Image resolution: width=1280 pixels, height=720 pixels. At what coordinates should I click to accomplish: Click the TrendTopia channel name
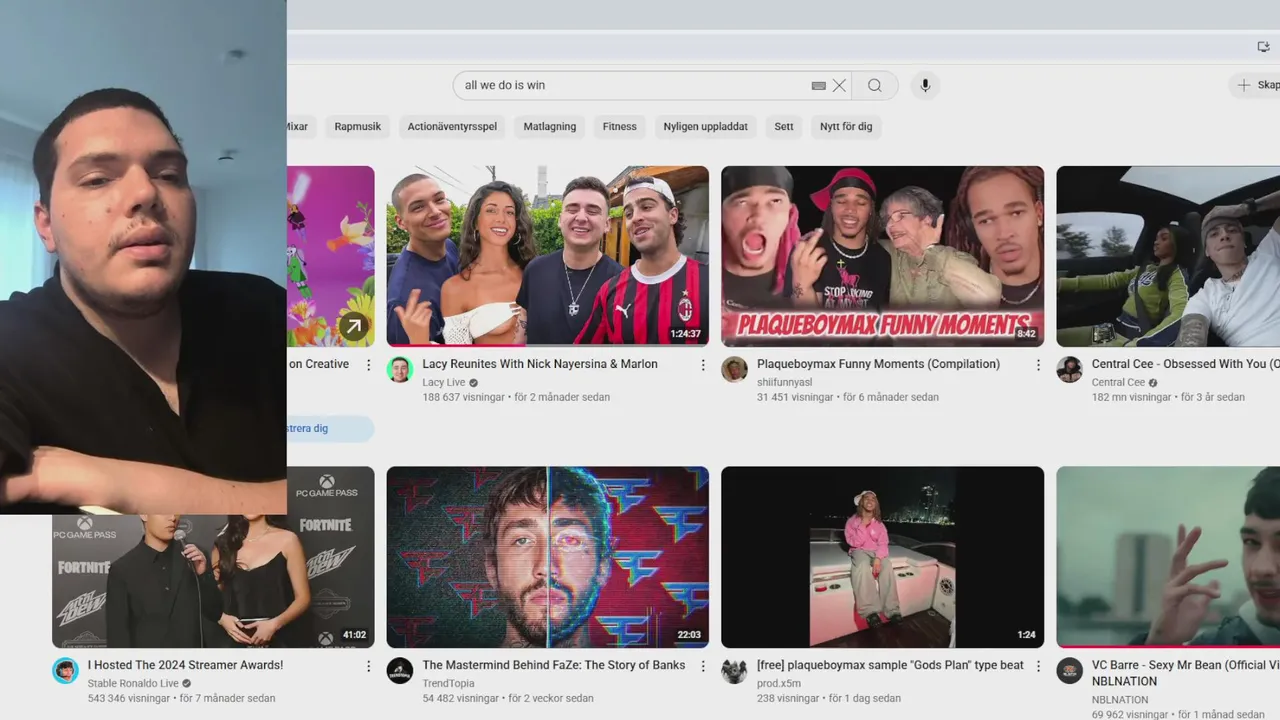coord(448,684)
